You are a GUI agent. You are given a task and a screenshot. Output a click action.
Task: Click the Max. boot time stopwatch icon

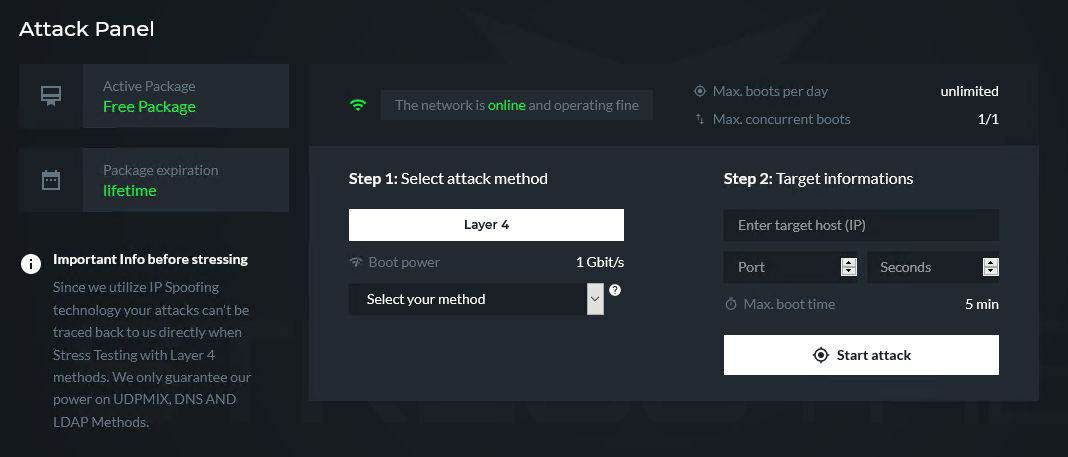pos(731,304)
